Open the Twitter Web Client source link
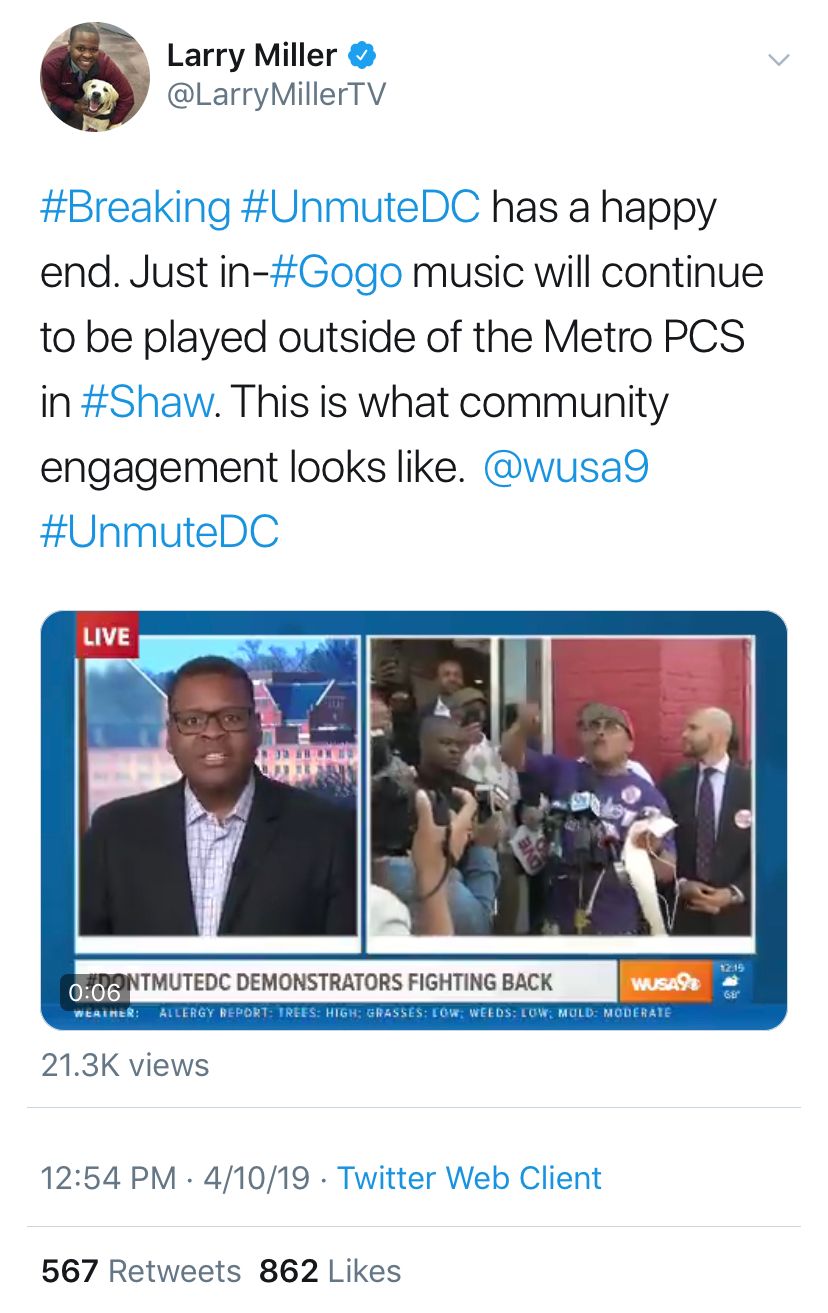The height and width of the screenshot is (1313, 828). click(469, 1178)
